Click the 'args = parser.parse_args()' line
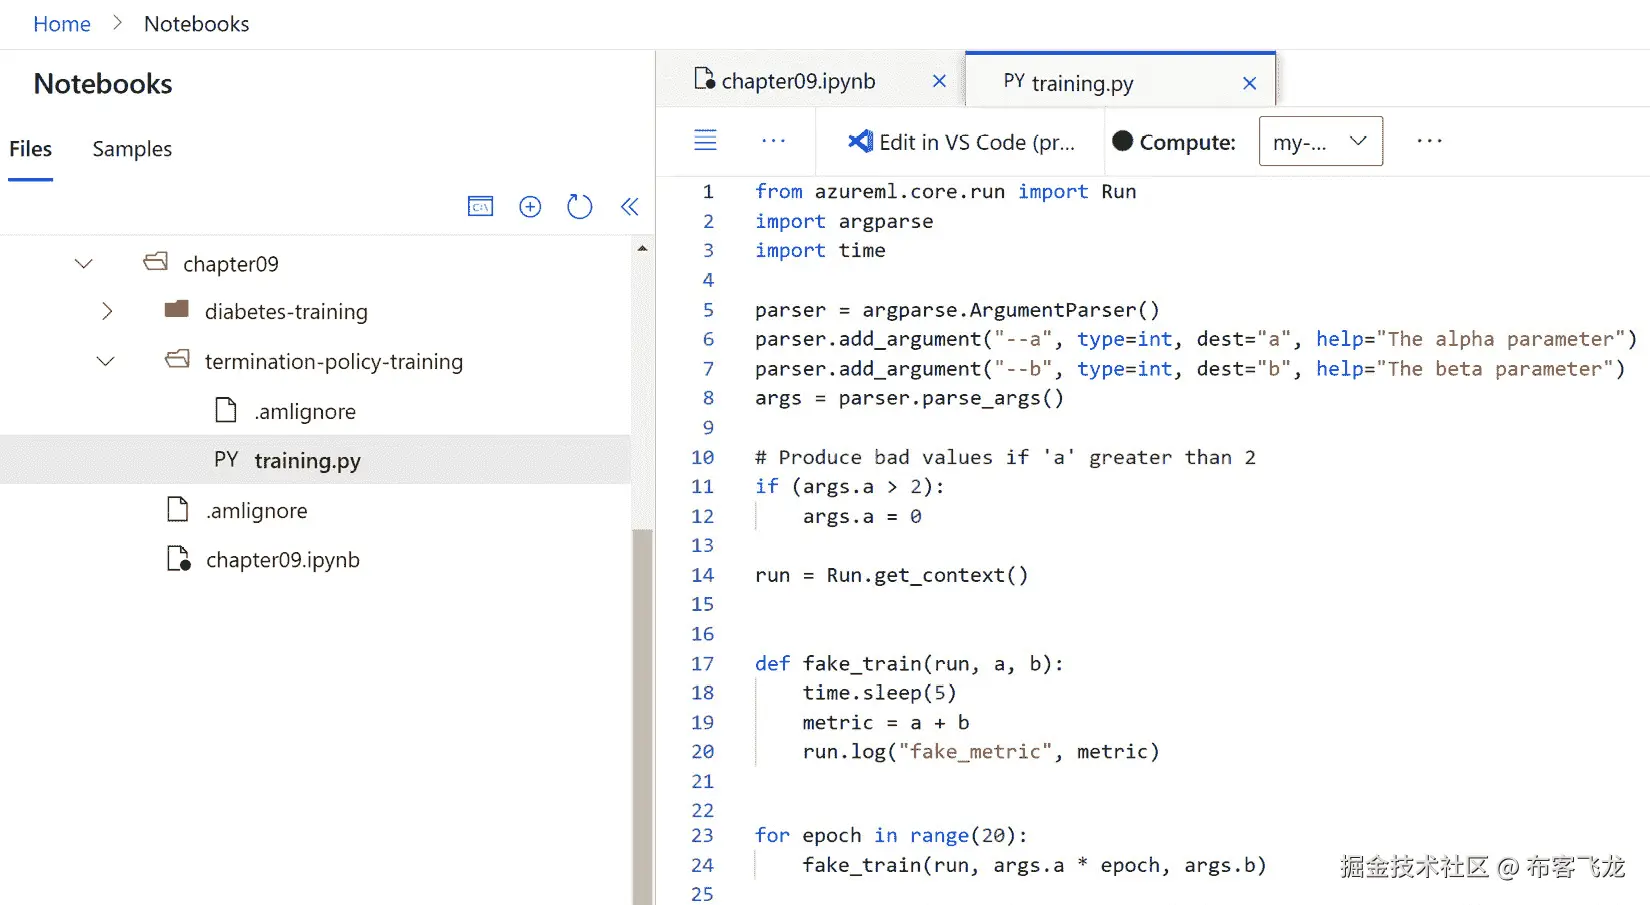1650x905 pixels. 909,398
